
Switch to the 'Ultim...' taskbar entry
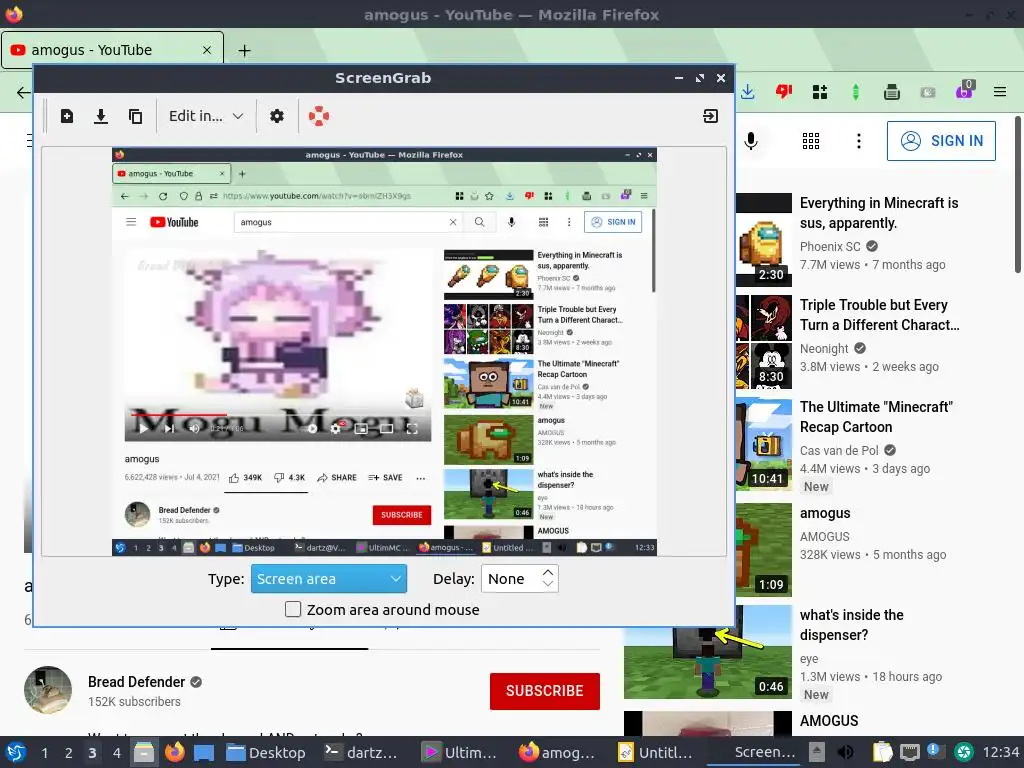tap(458, 752)
